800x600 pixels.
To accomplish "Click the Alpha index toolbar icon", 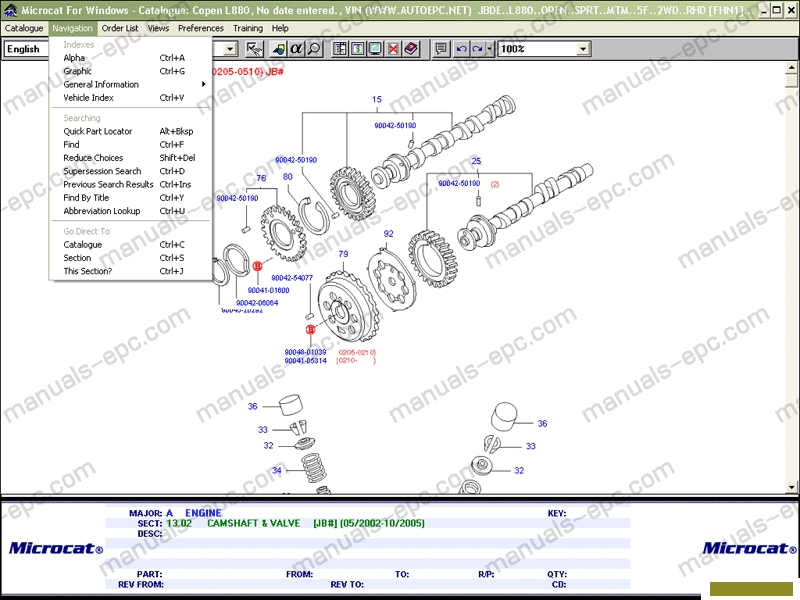I will 296,49.
